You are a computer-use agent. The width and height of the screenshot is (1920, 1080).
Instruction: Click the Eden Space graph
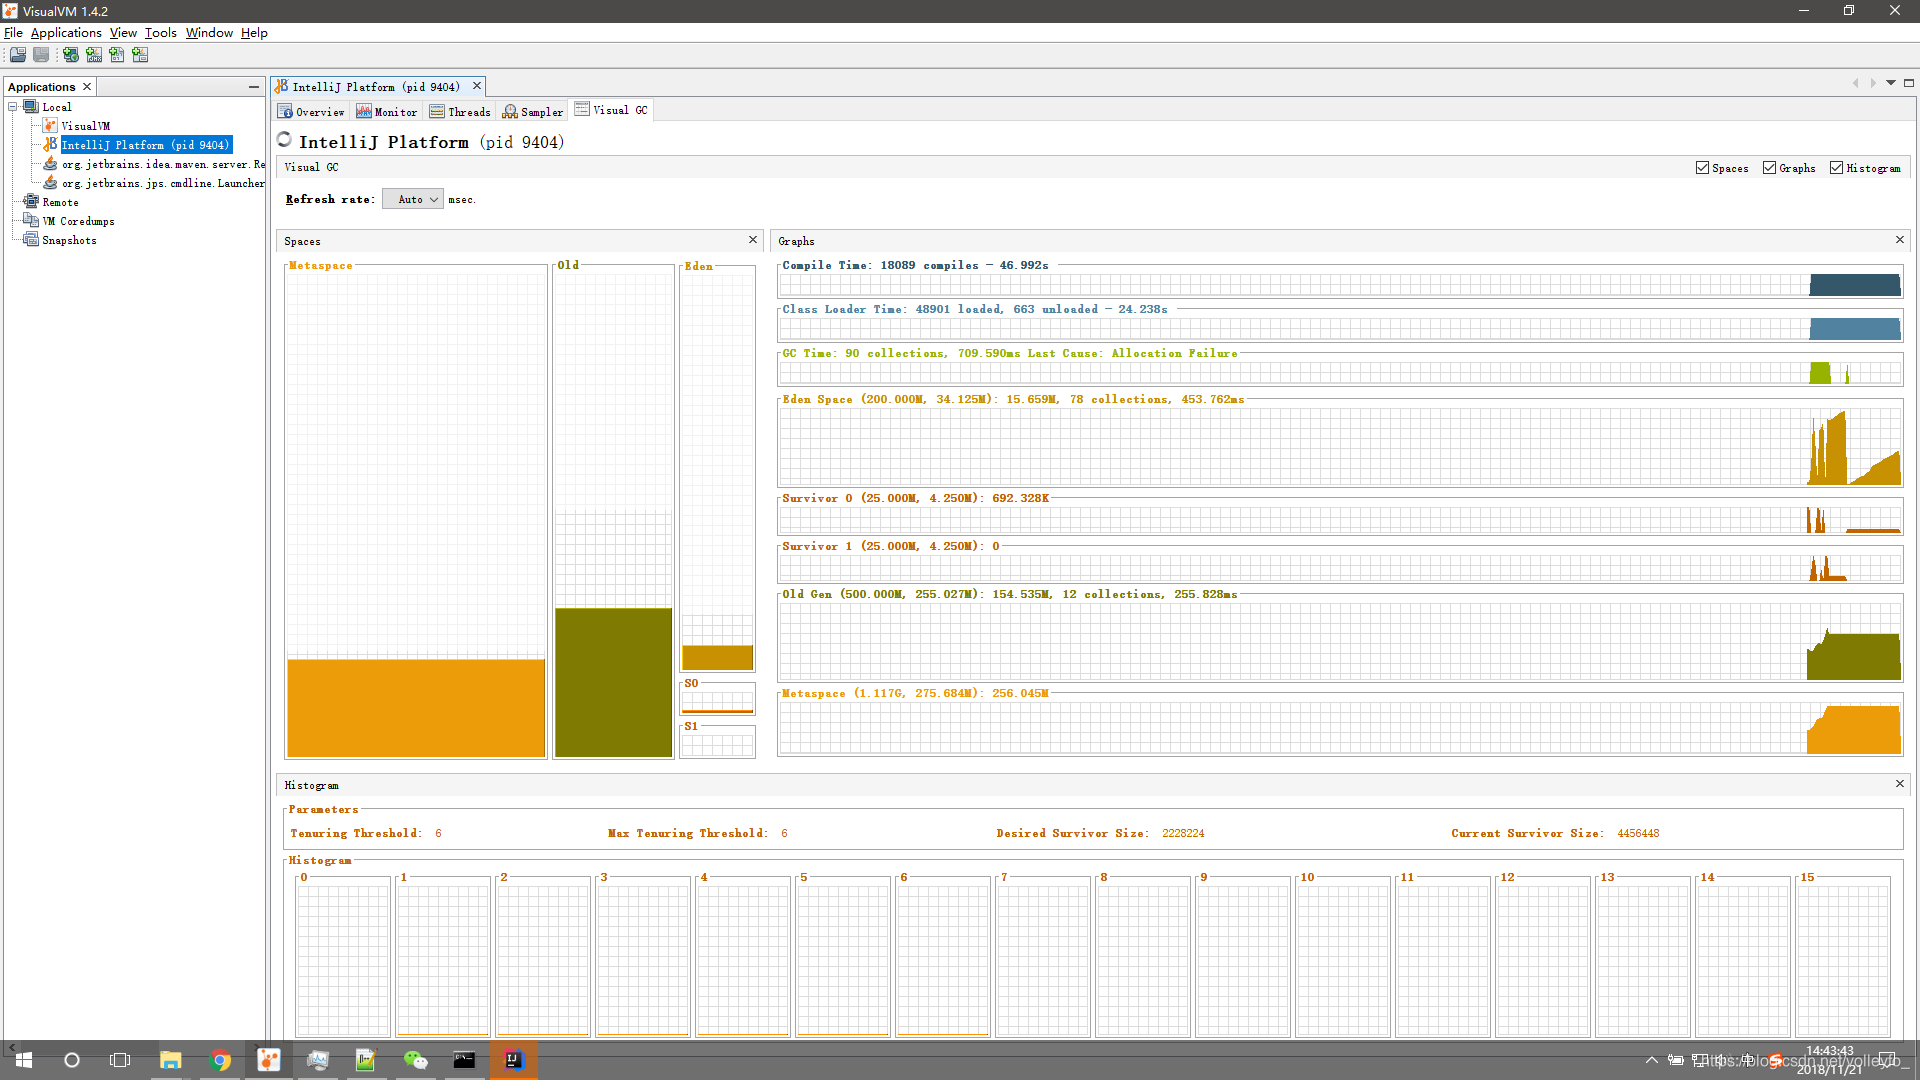tap(1340, 446)
